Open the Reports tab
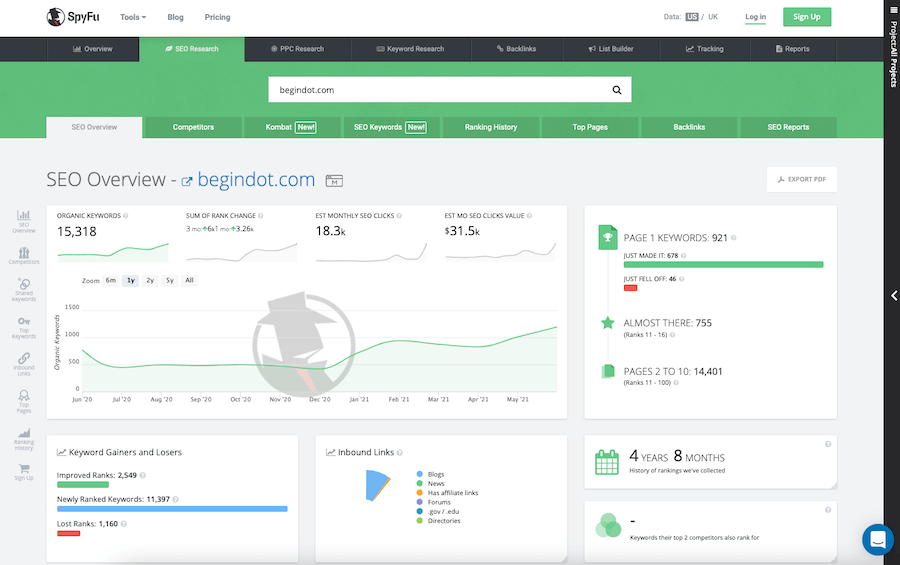900x565 pixels. 793,49
